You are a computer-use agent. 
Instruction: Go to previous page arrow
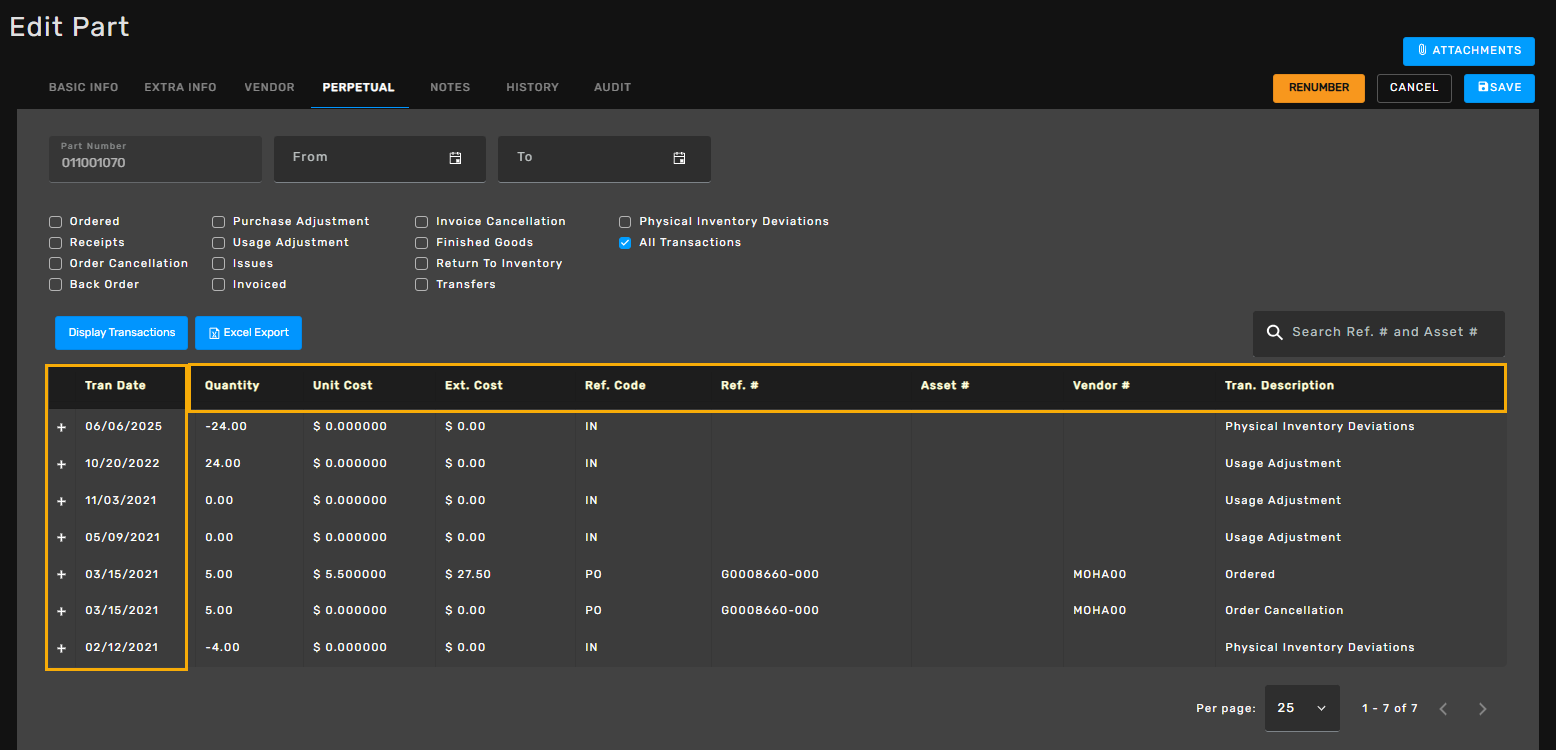tap(1443, 709)
